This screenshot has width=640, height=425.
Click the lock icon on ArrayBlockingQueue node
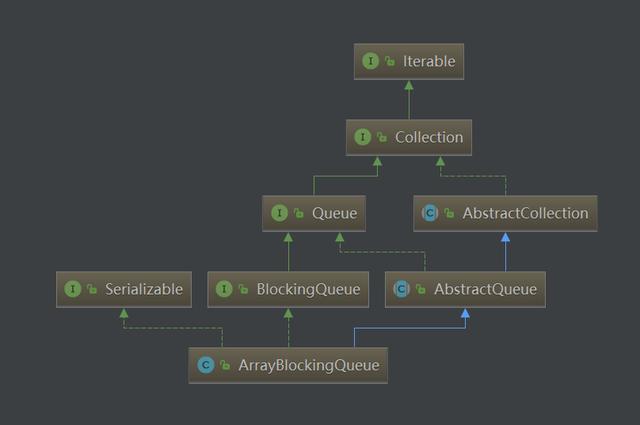pos(225,367)
